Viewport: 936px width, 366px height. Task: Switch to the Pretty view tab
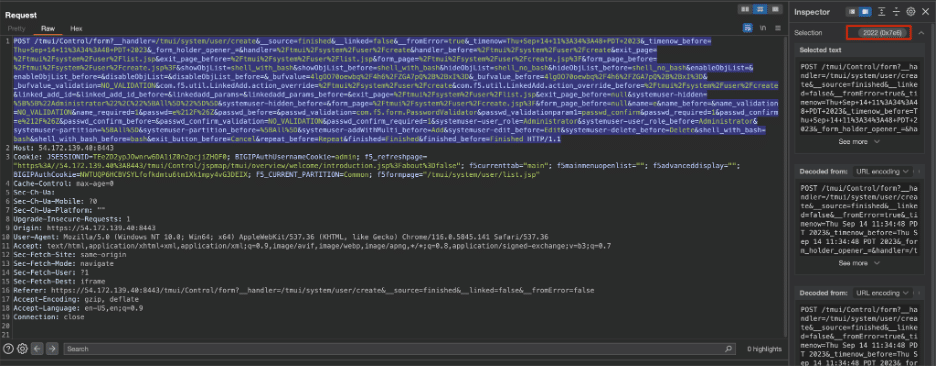point(16,29)
